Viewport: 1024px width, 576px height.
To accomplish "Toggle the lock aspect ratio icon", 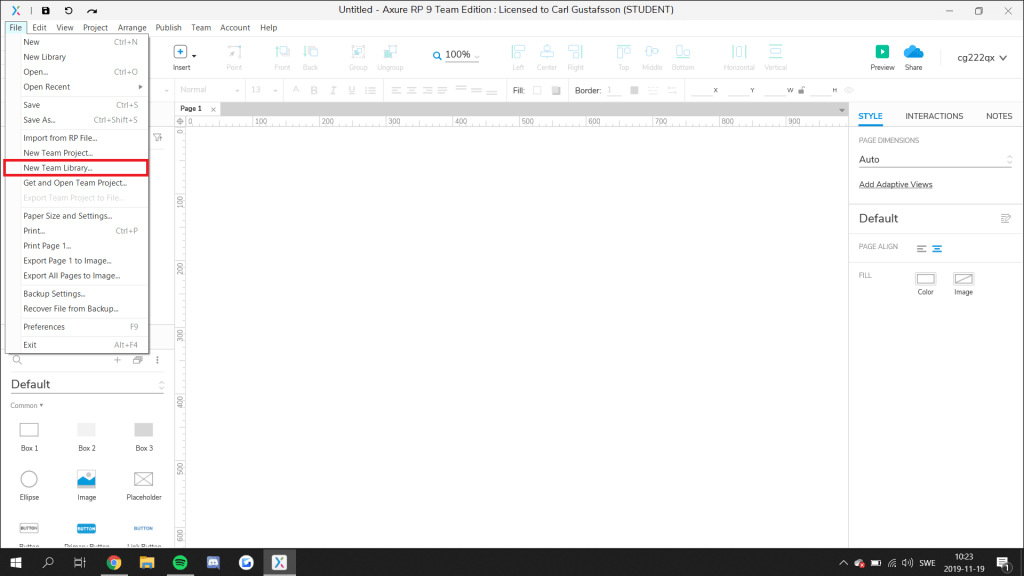I will (803, 90).
